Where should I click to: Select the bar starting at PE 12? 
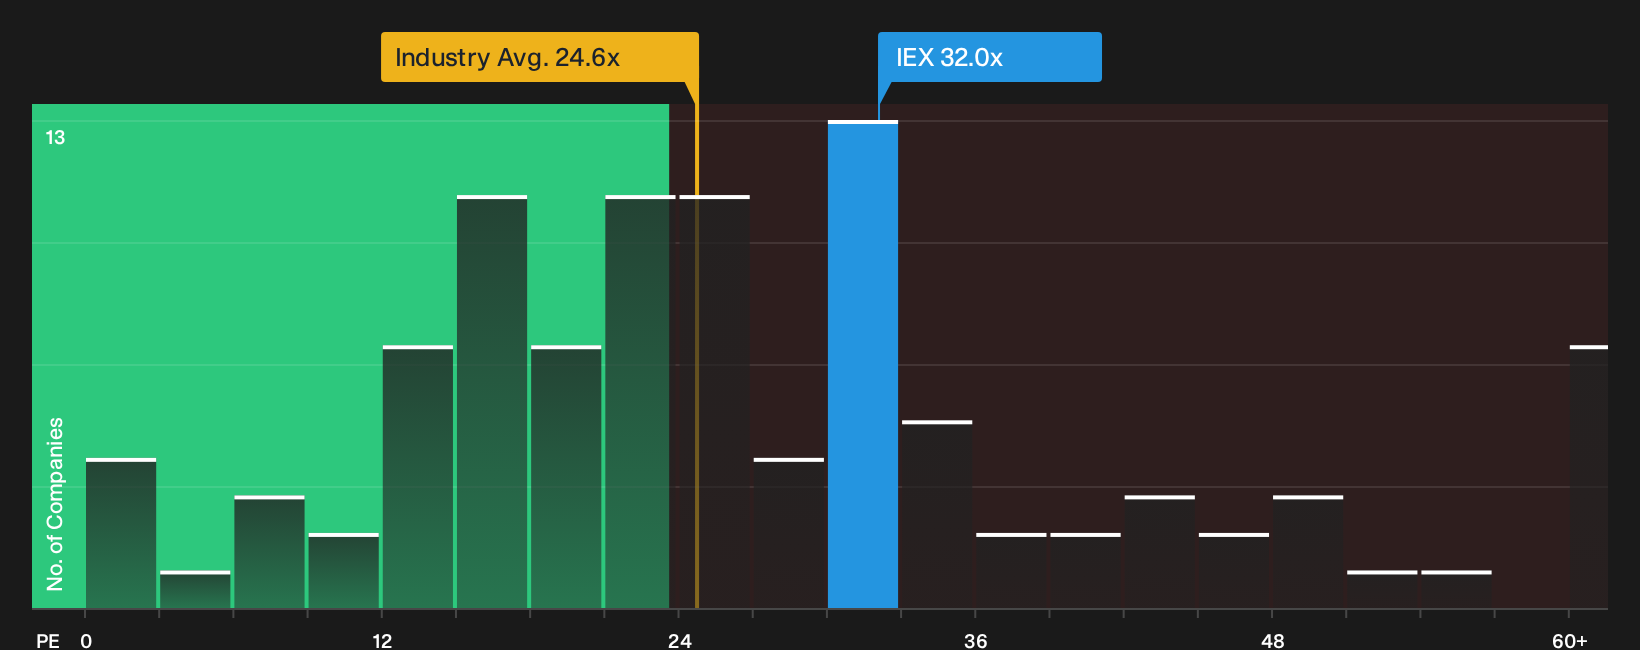pos(418,477)
